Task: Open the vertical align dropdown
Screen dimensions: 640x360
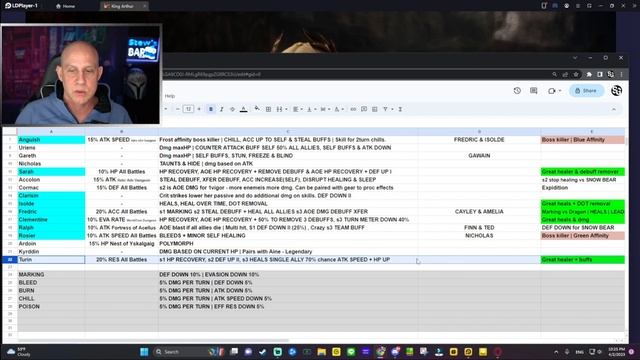Action: pos(311,109)
